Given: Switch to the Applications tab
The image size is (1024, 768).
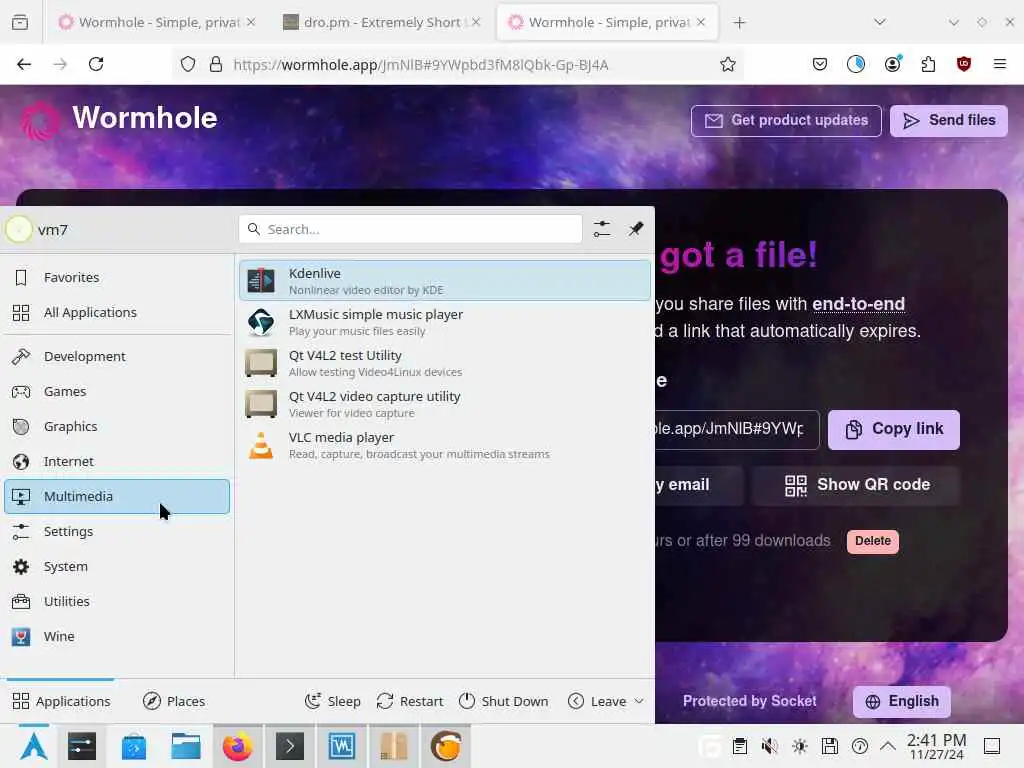Looking at the screenshot, I should click(61, 701).
